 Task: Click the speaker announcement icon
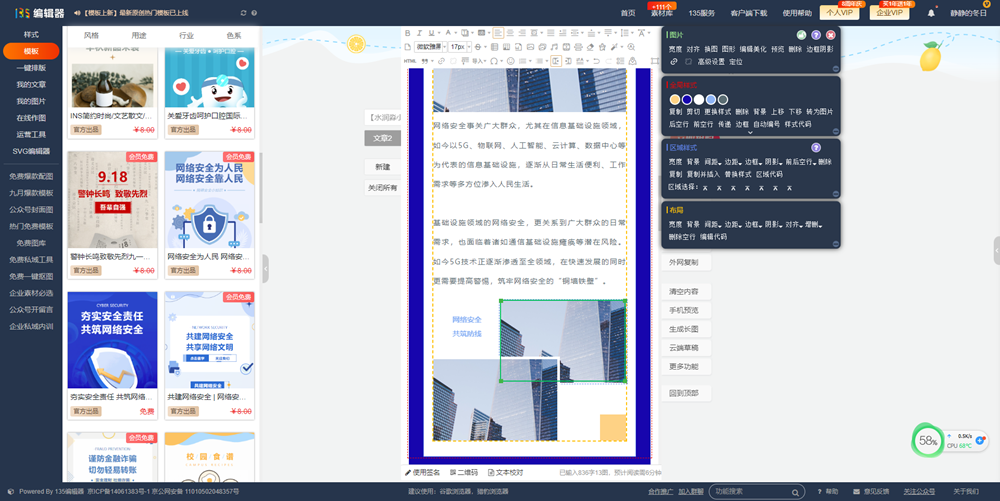point(77,13)
